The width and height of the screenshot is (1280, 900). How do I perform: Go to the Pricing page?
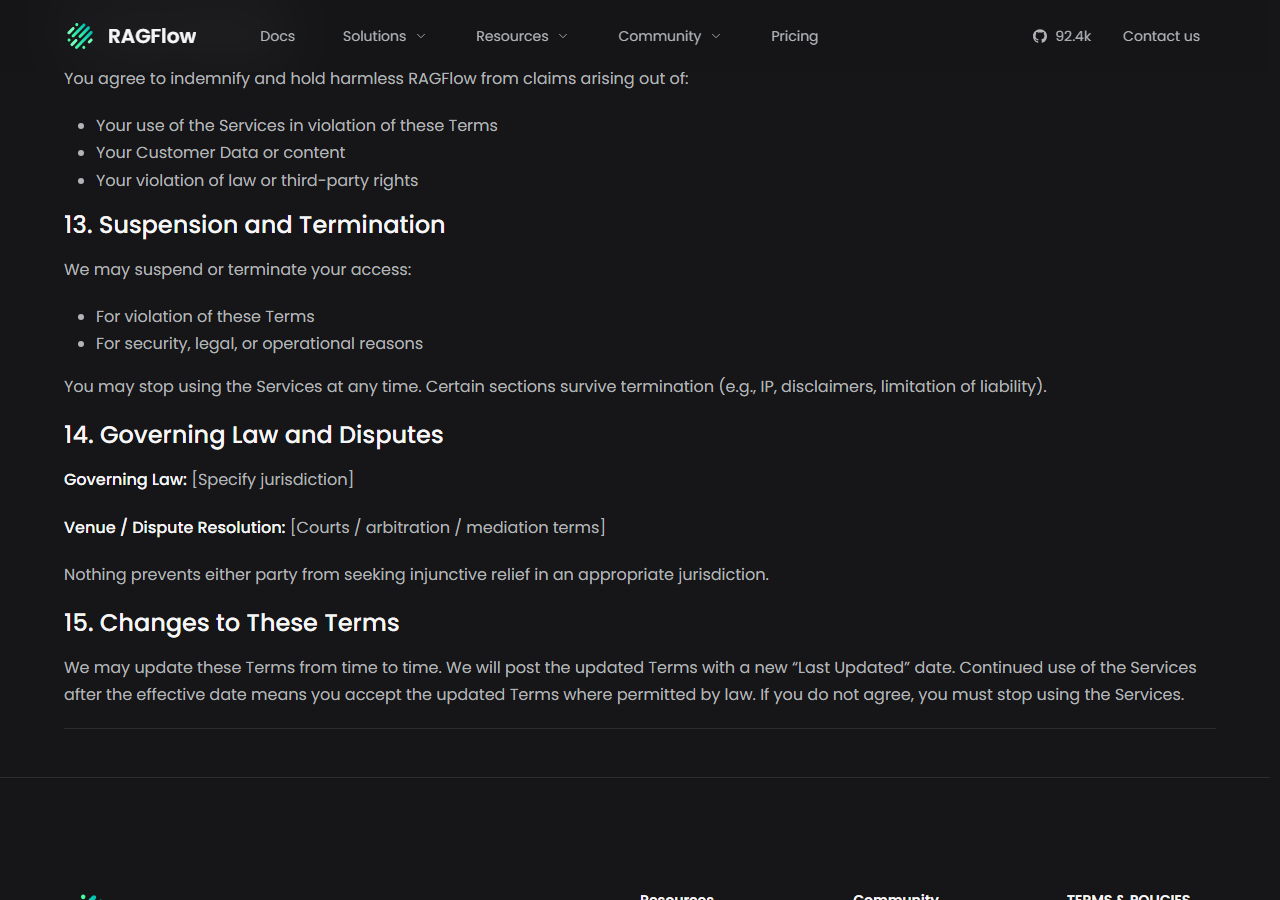tap(794, 36)
